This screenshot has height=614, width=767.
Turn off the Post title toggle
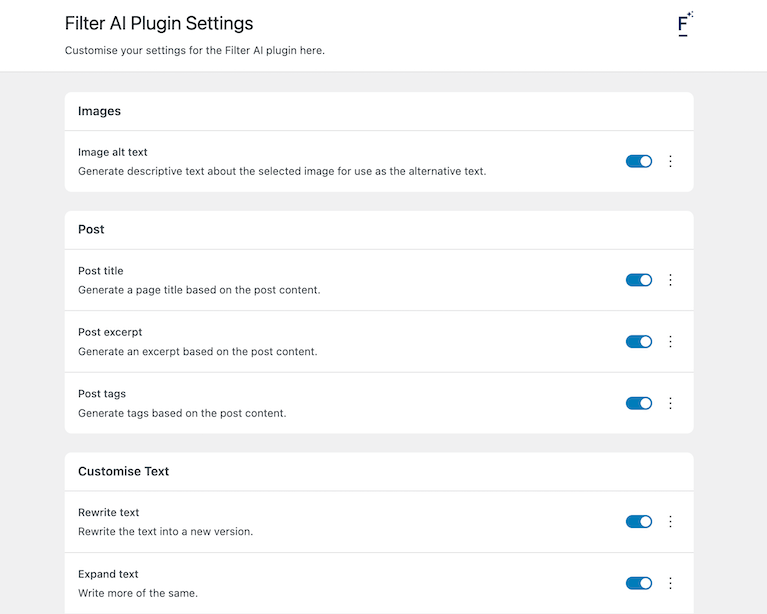(639, 280)
